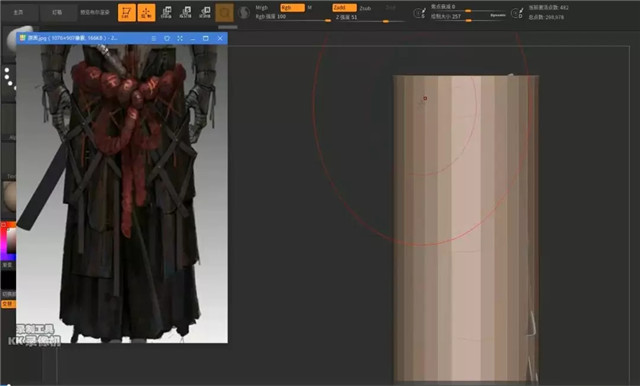This screenshot has height=386, width=640.
Task: Open the Lightbox button in top shelf
Action: (57, 13)
